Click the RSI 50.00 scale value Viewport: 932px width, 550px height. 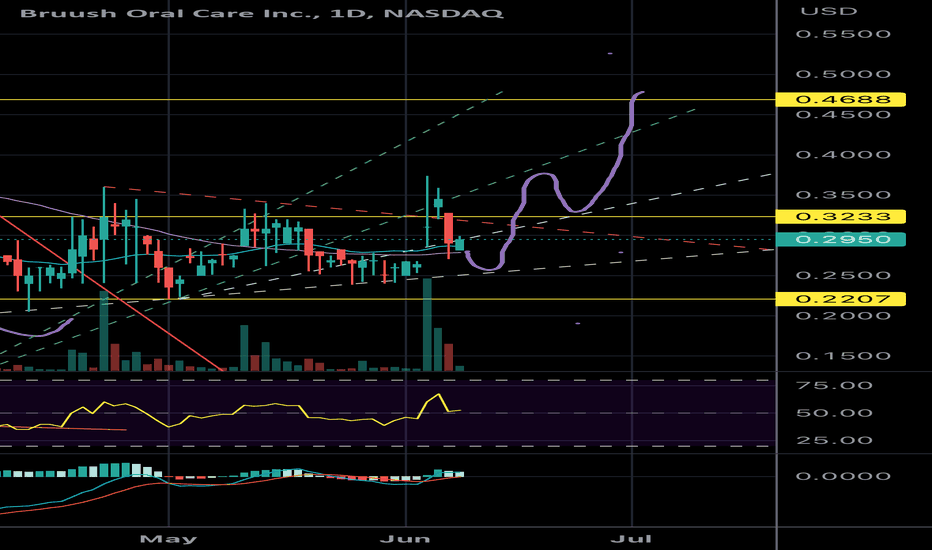(835, 413)
